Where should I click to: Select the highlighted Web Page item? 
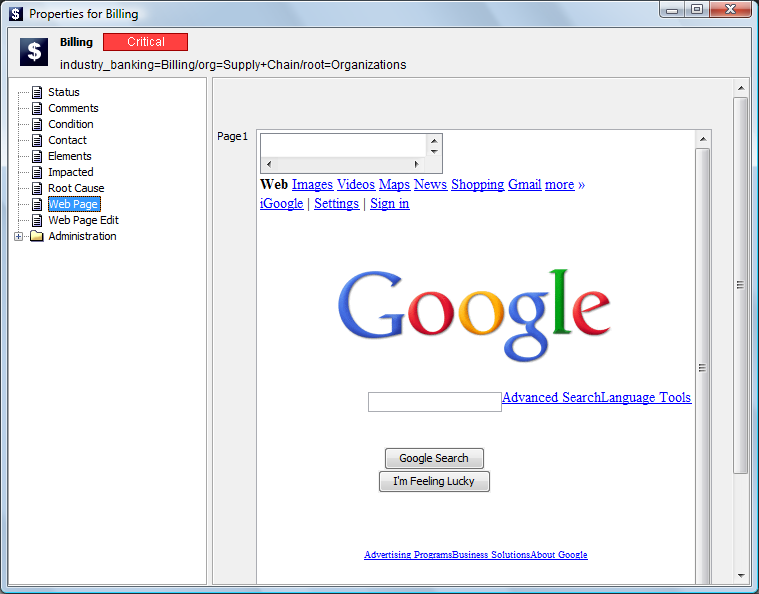point(74,204)
